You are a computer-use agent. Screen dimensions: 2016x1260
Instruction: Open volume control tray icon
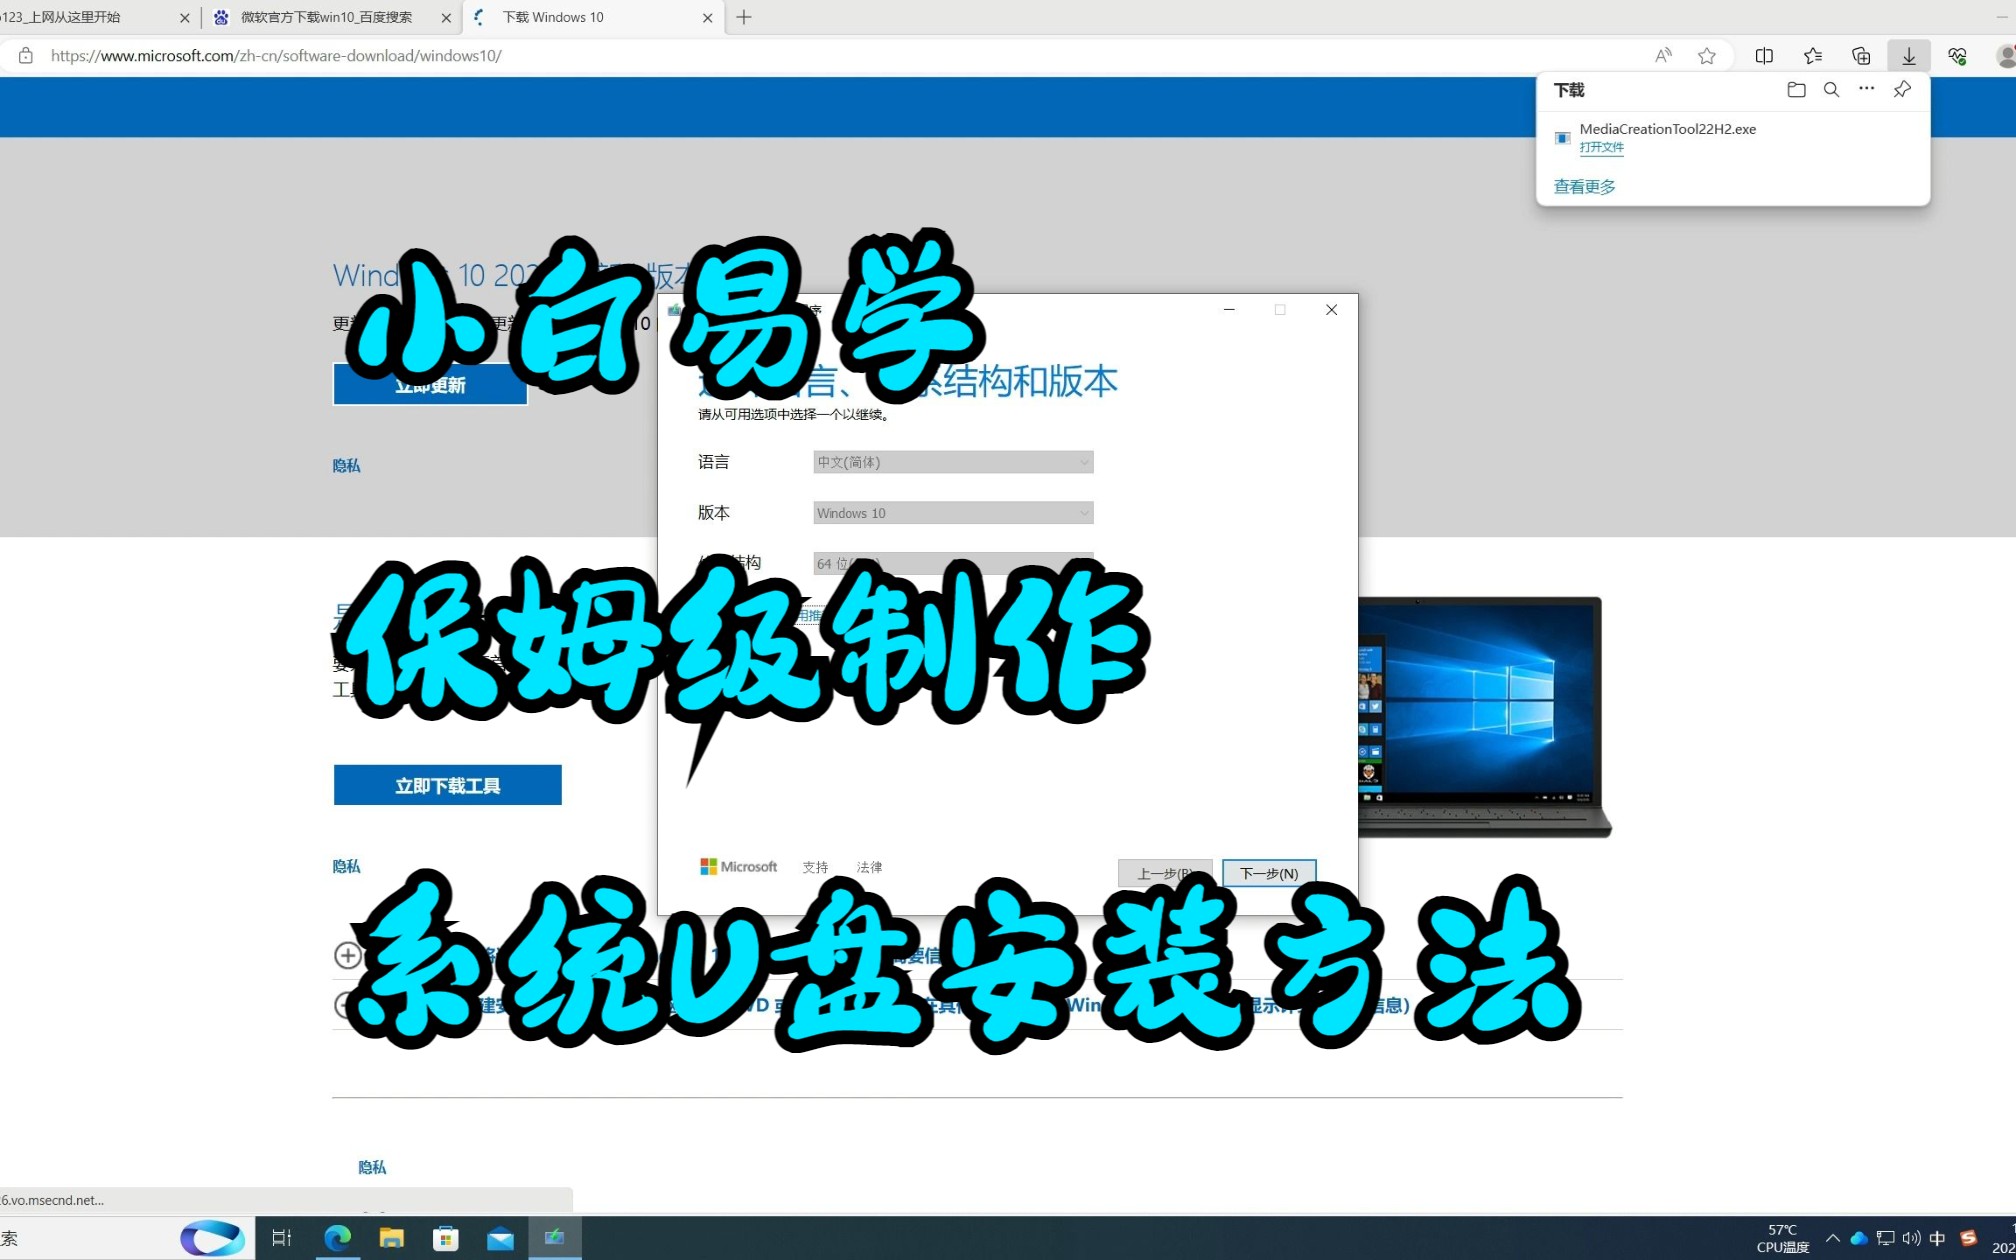tap(1911, 1239)
